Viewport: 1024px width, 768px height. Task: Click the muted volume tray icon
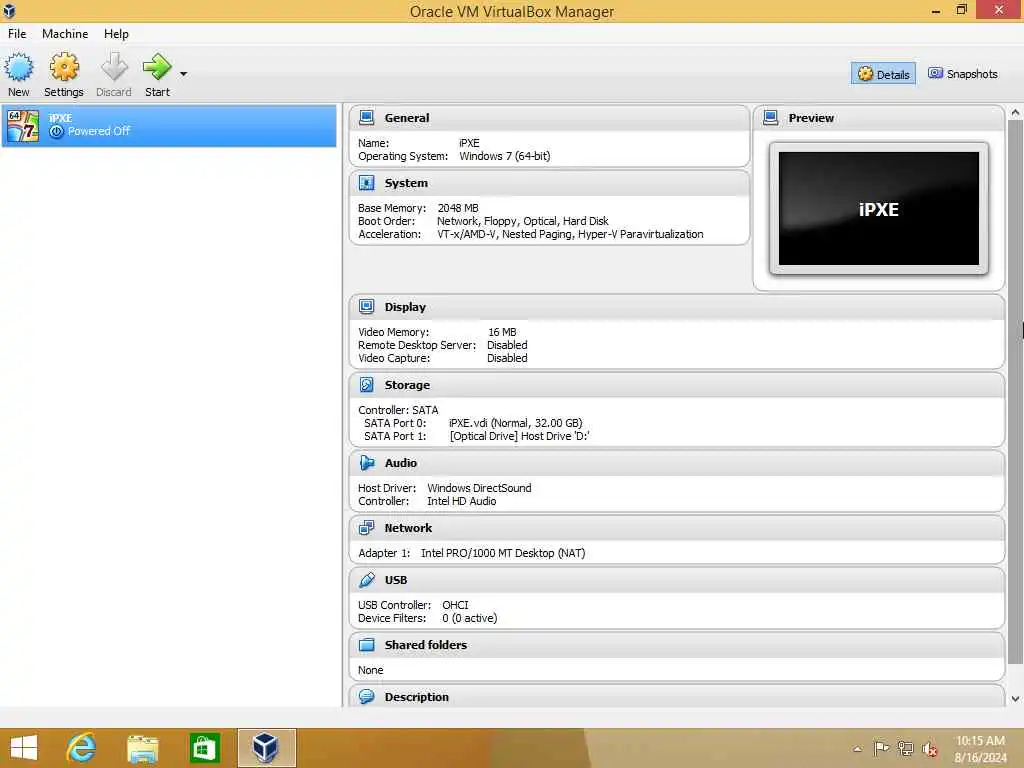click(x=929, y=749)
